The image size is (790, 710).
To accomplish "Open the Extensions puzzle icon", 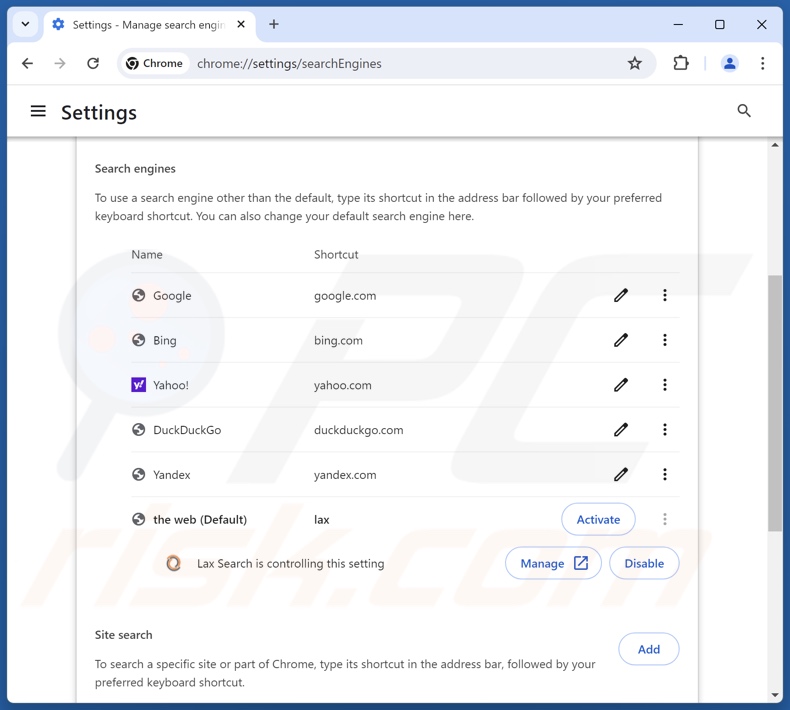I will pos(681,64).
